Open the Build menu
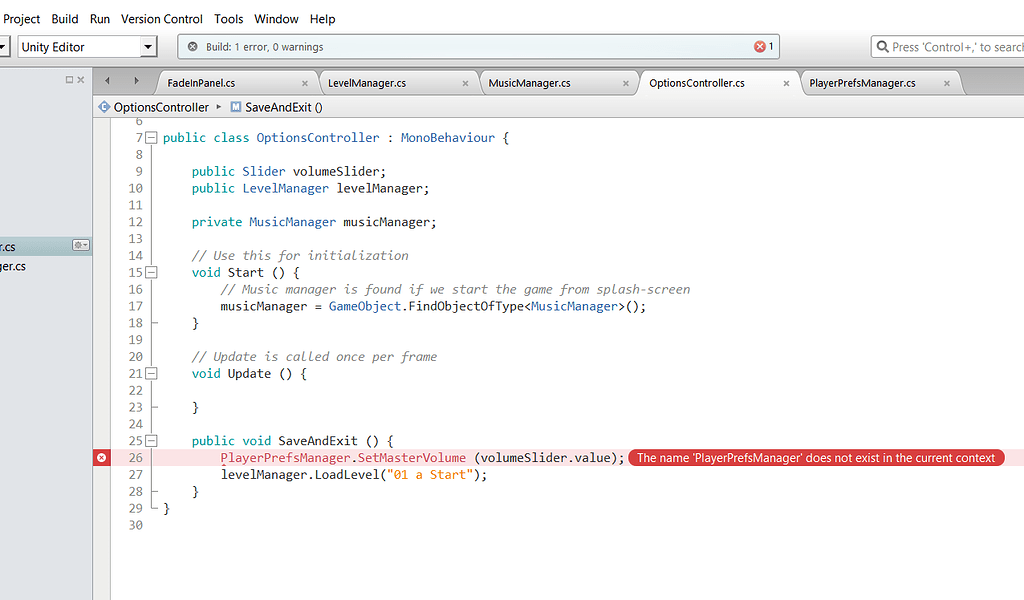The width and height of the screenshot is (1024, 600). point(65,19)
